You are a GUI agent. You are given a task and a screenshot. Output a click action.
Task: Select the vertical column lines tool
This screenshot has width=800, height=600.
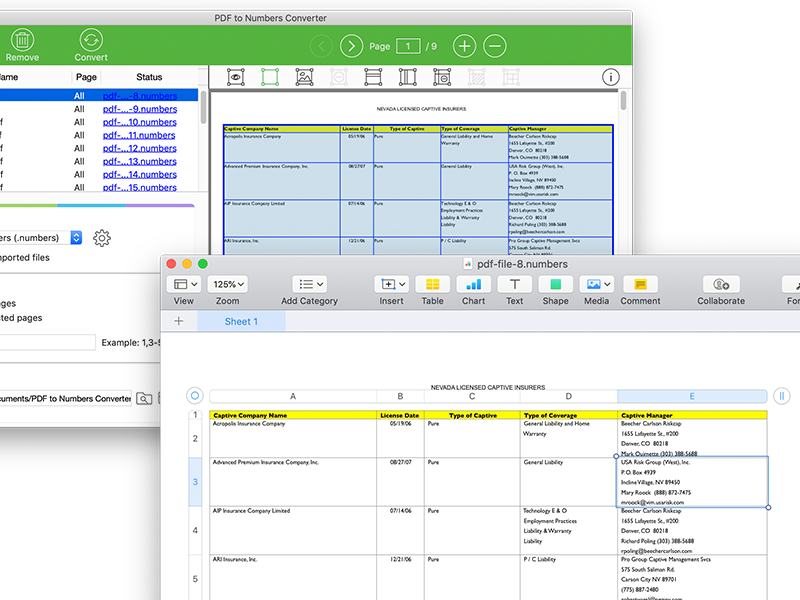point(408,77)
